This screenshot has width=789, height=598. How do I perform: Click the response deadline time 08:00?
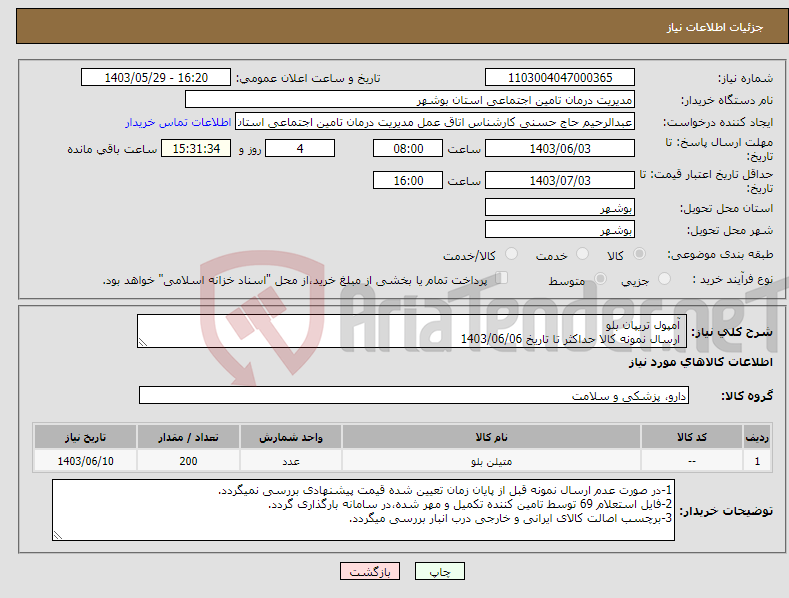click(408, 148)
